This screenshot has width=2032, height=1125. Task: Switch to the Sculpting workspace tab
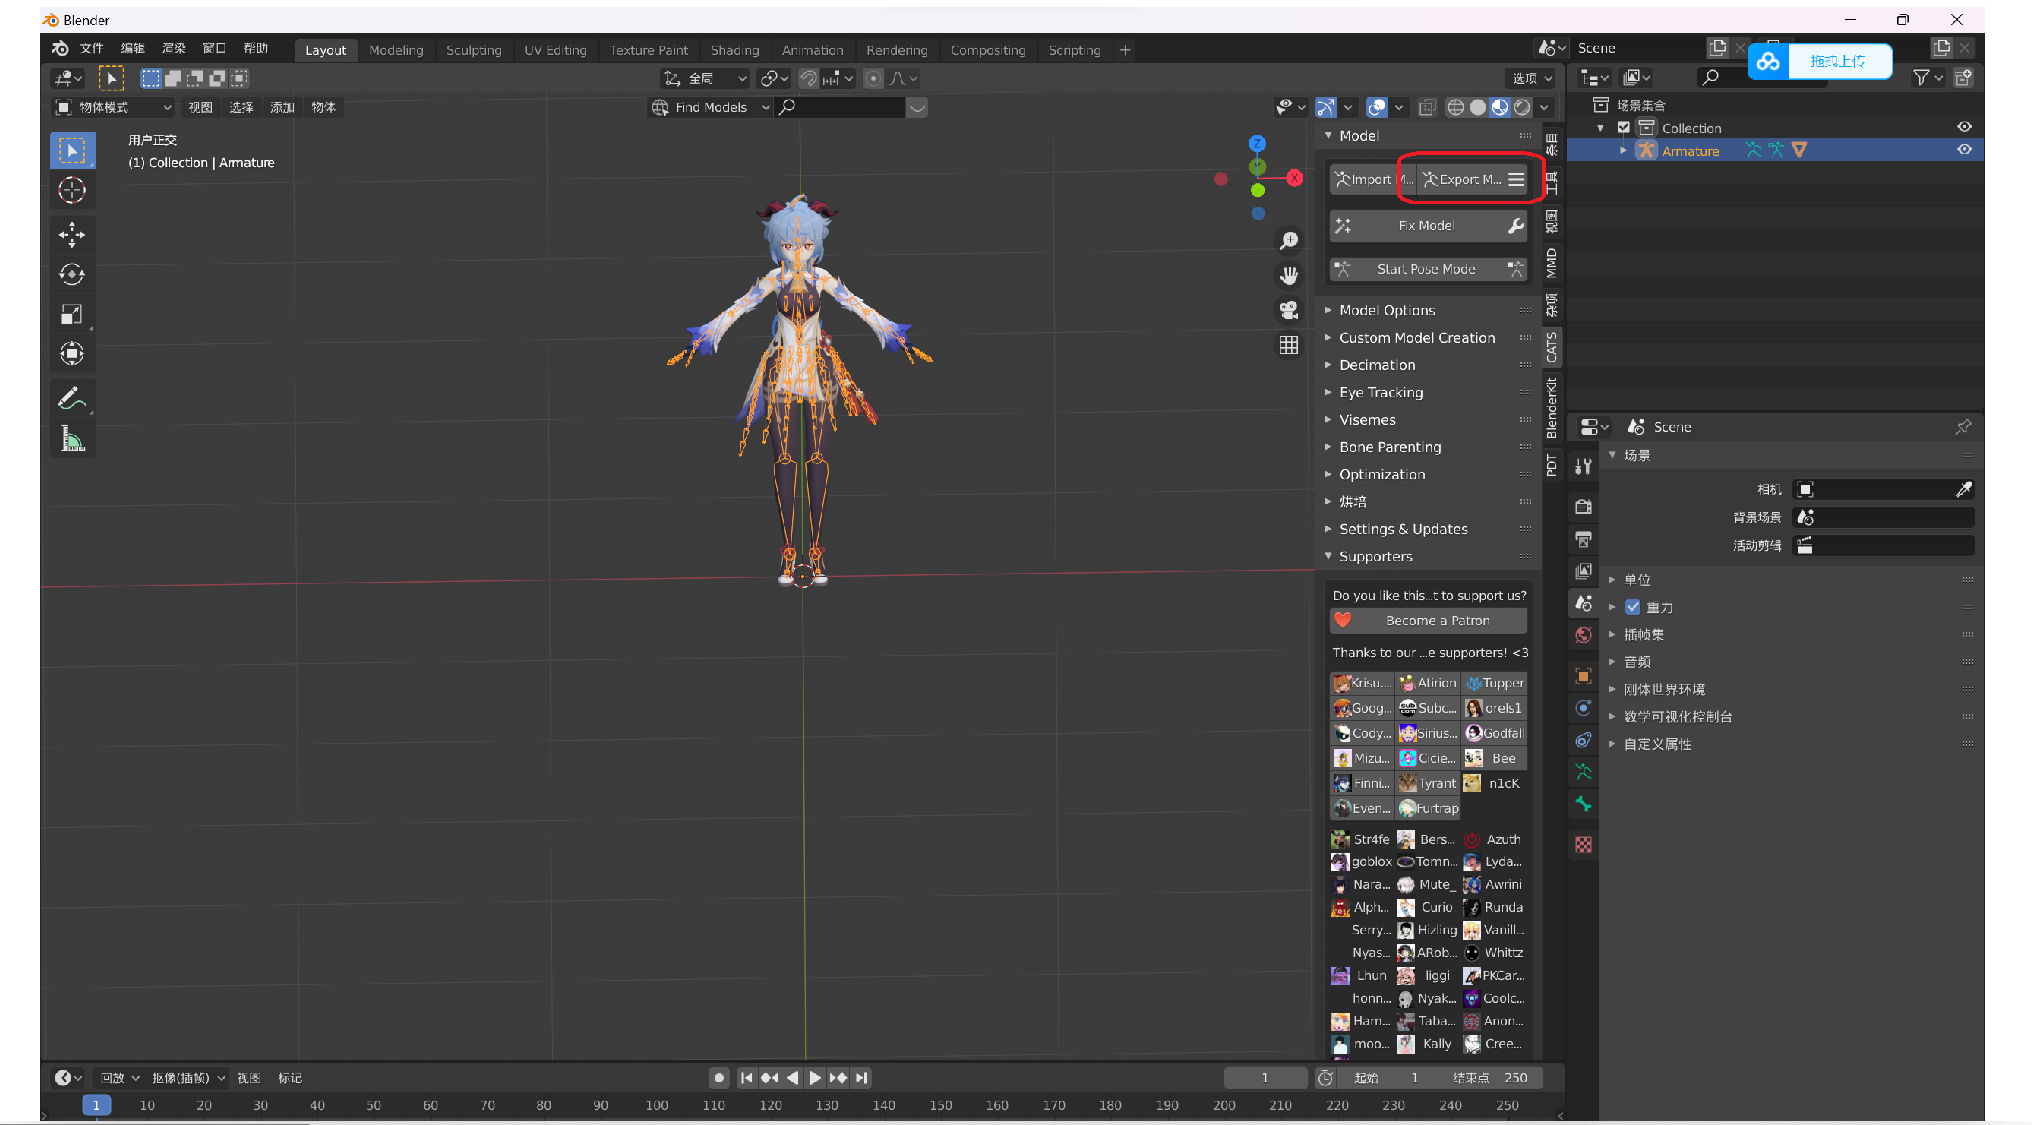[x=473, y=50]
